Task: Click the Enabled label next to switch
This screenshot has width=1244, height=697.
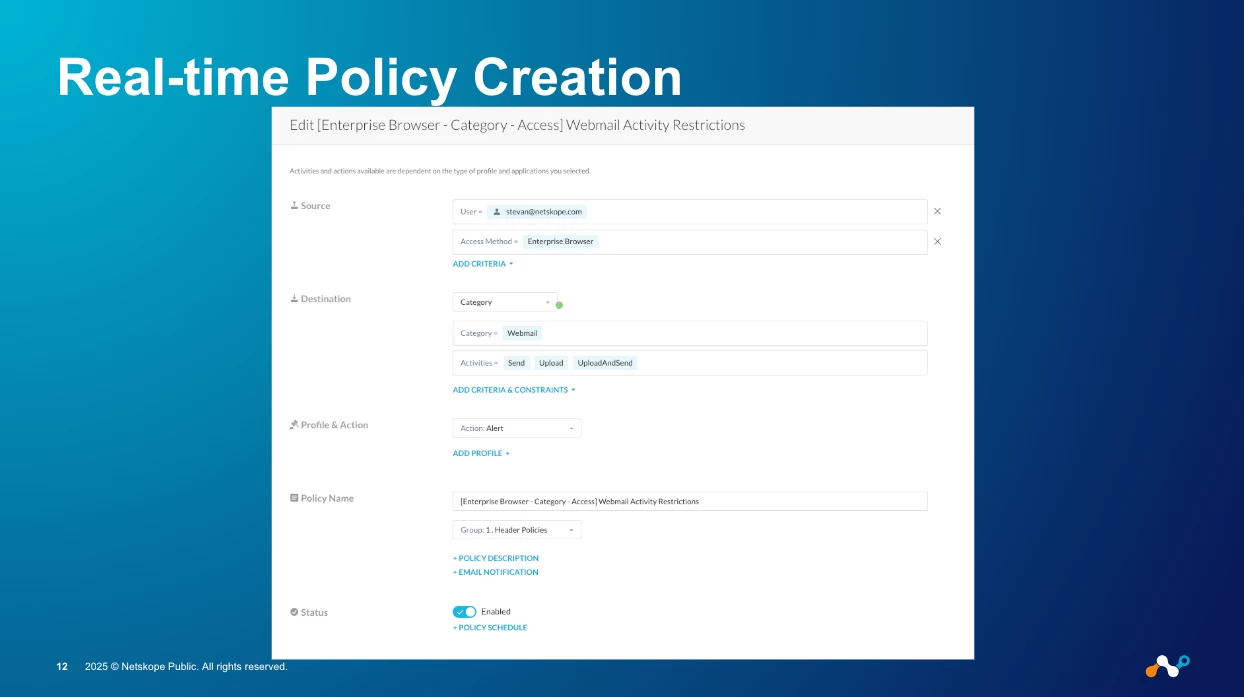Action: point(496,612)
